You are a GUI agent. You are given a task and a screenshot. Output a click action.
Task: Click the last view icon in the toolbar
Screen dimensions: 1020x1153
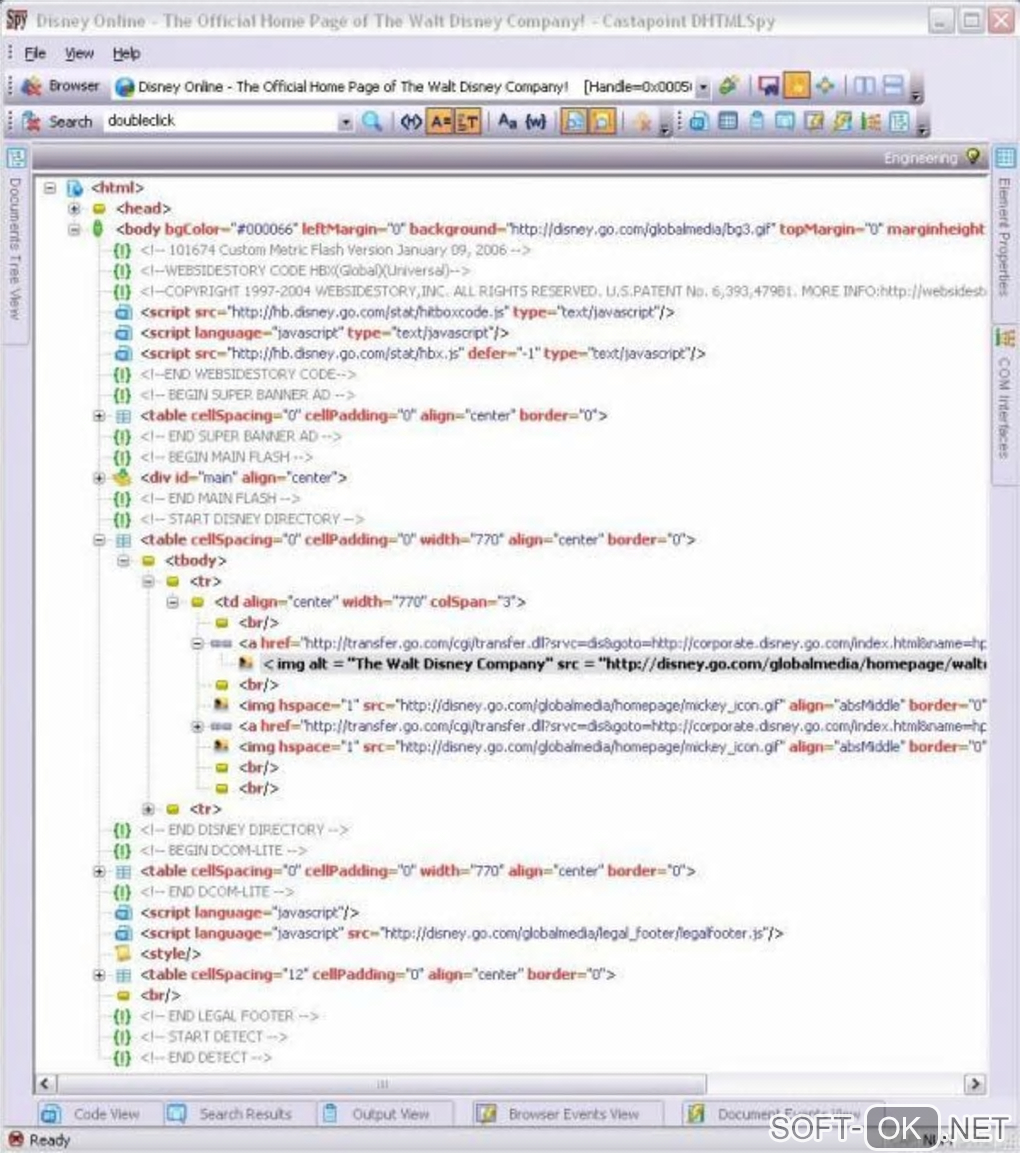pos(899,121)
